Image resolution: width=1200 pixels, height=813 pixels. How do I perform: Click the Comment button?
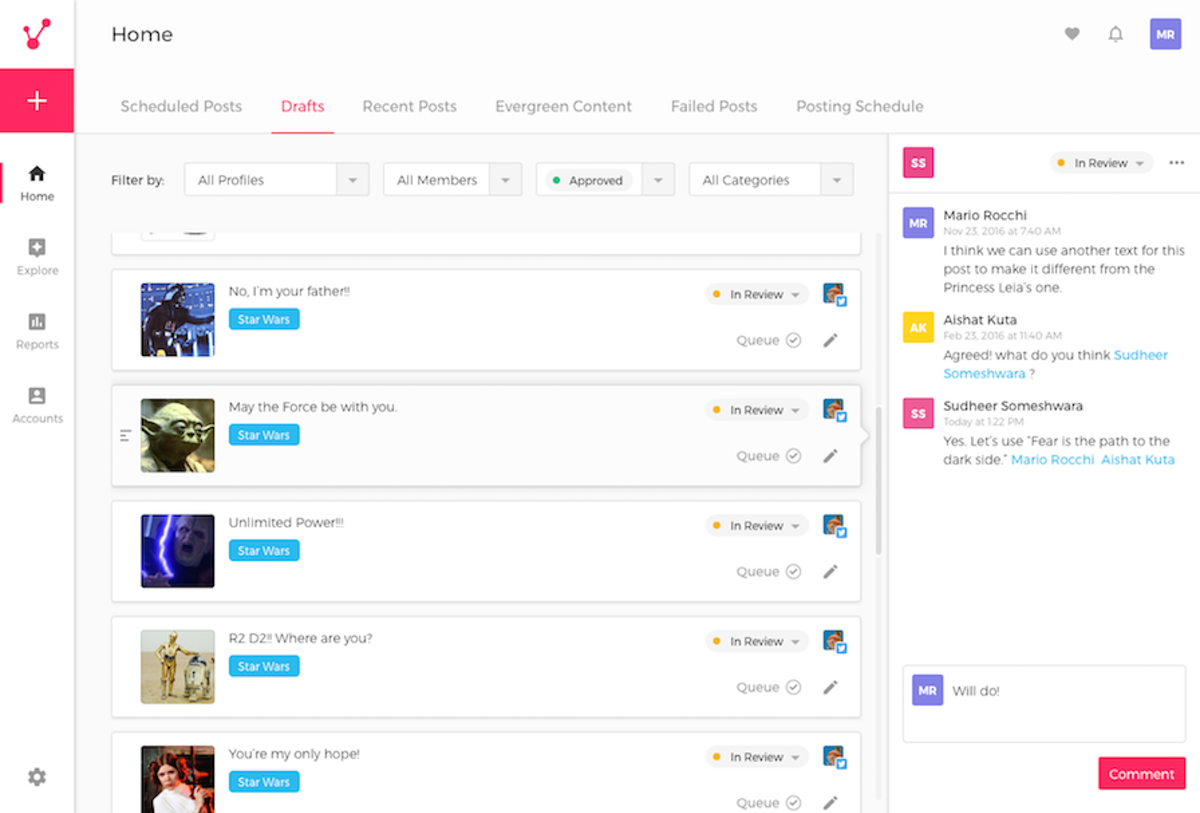1141,774
